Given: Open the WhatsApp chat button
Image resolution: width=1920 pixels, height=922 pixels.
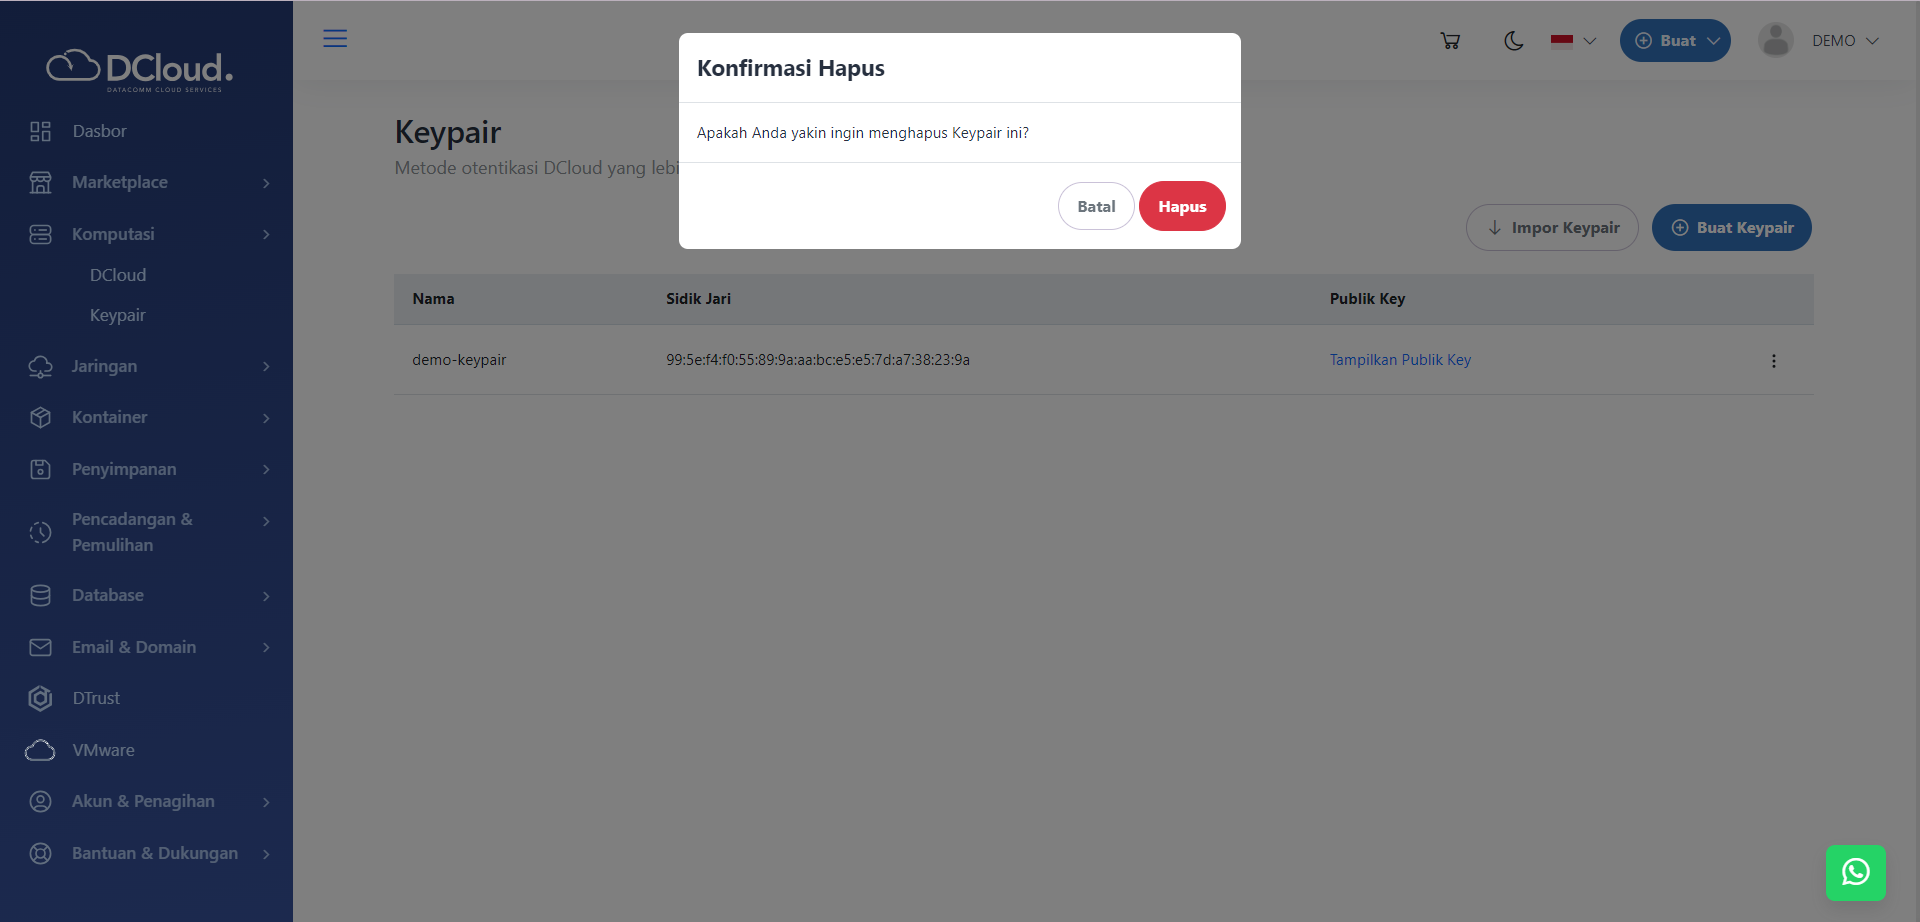Looking at the screenshot, I should pos(1855,872).
